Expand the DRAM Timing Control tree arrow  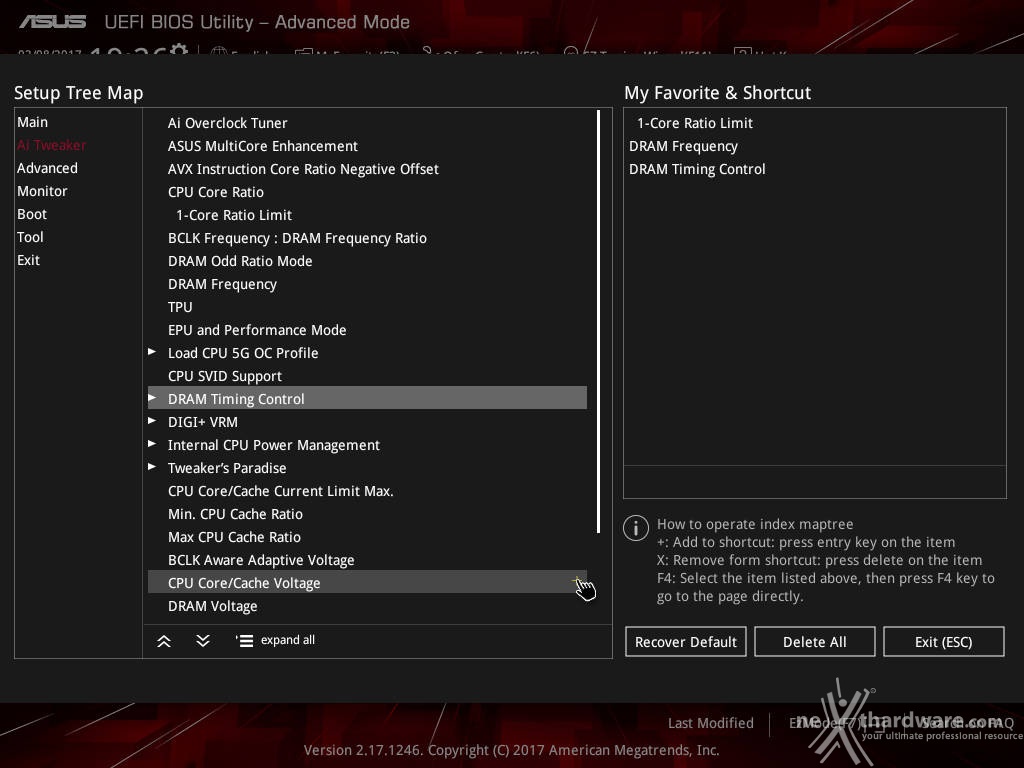click(152, 398)
